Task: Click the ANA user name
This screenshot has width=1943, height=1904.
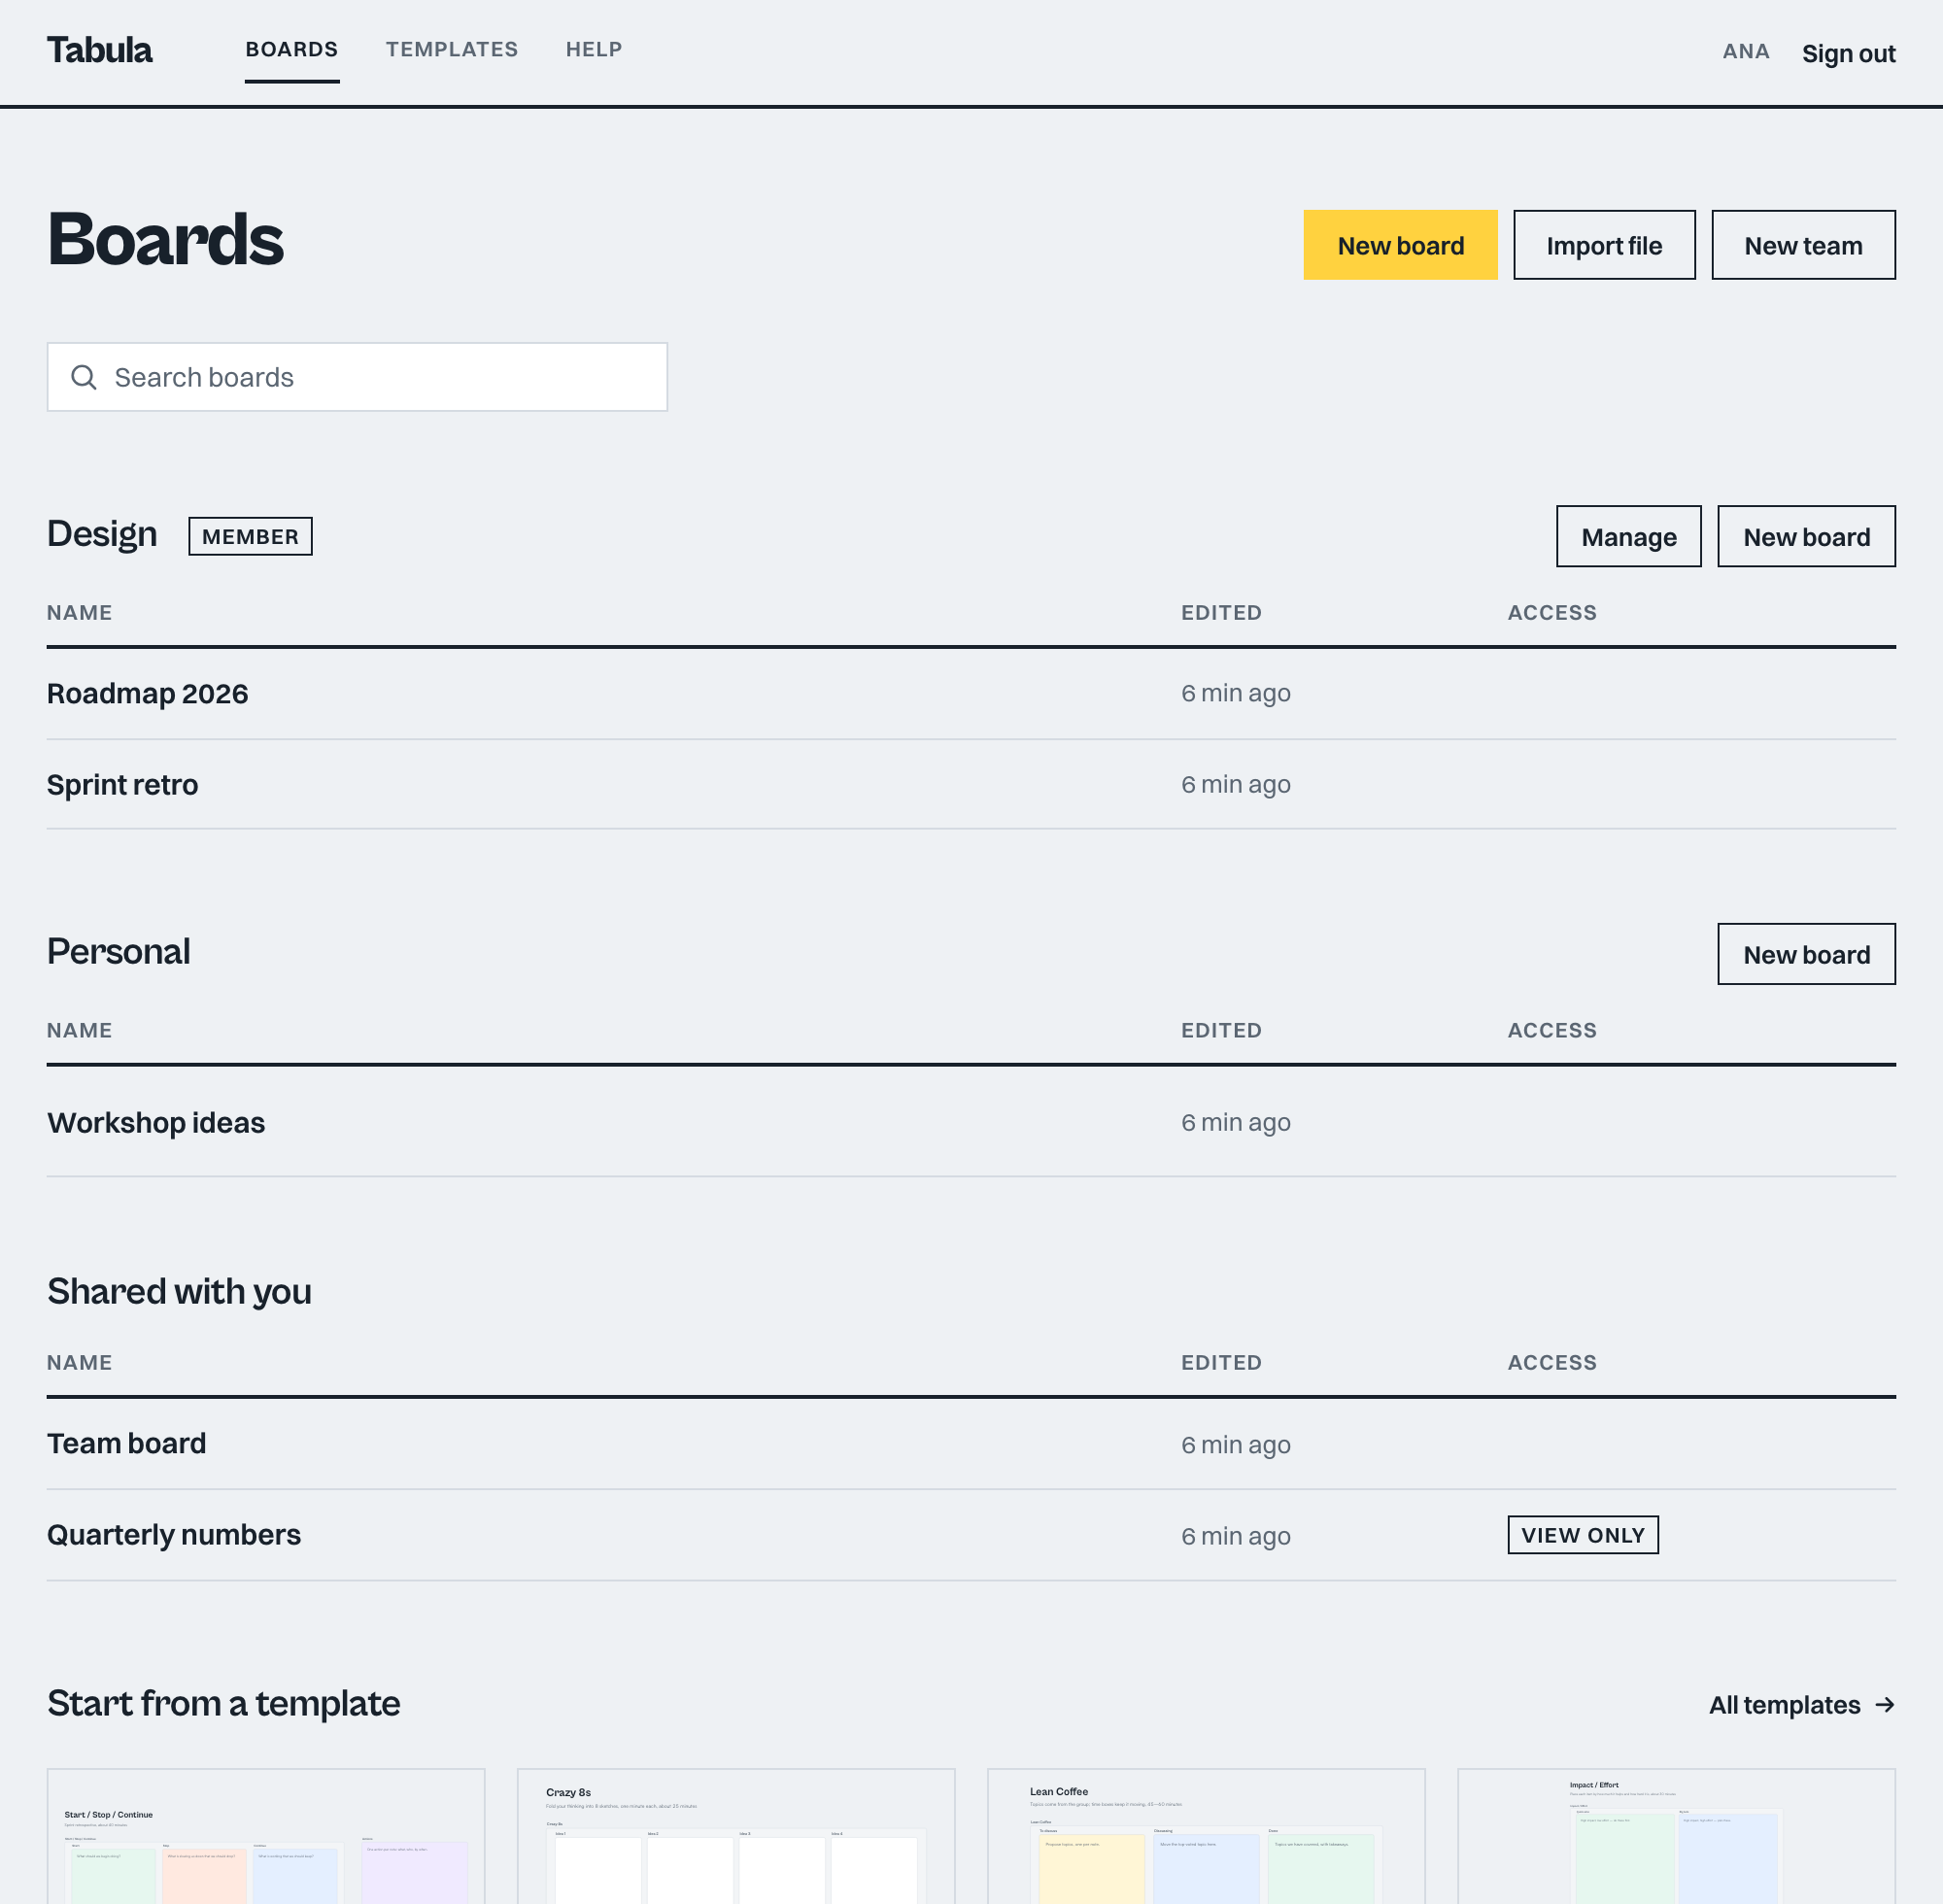Action: 1746,51
